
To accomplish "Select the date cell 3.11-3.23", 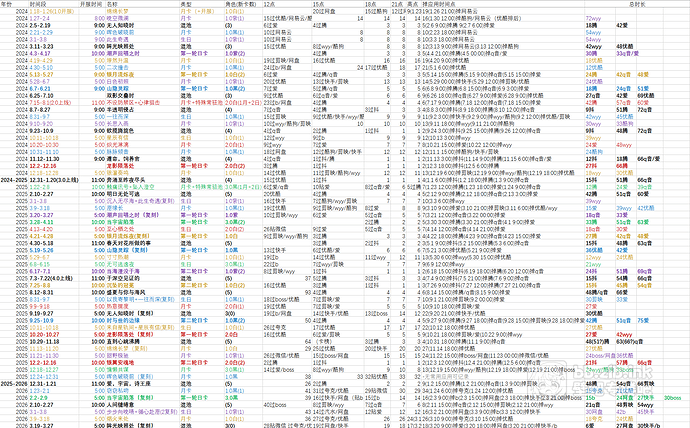I will [41, 46].
